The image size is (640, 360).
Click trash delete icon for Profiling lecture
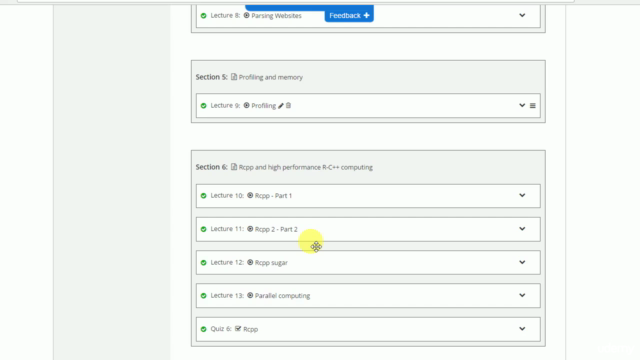pyautogui.click(x=289, y=105)
